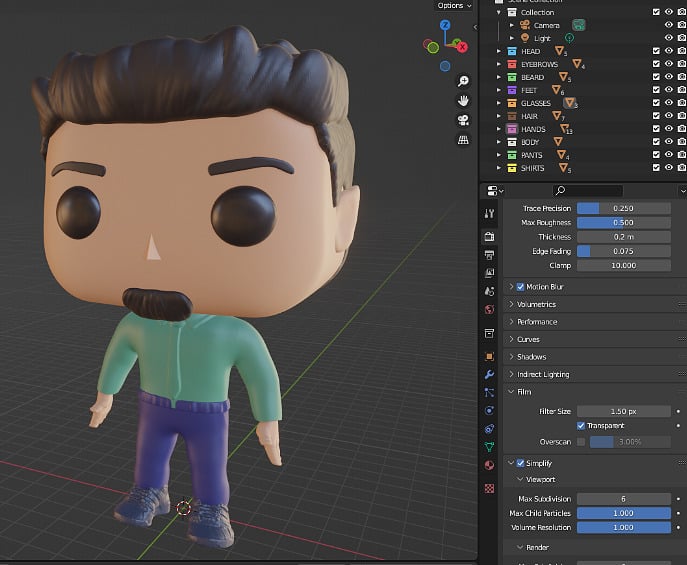Open the View Layer properties tab
687x565 pixels.
[x=489, y=273]
